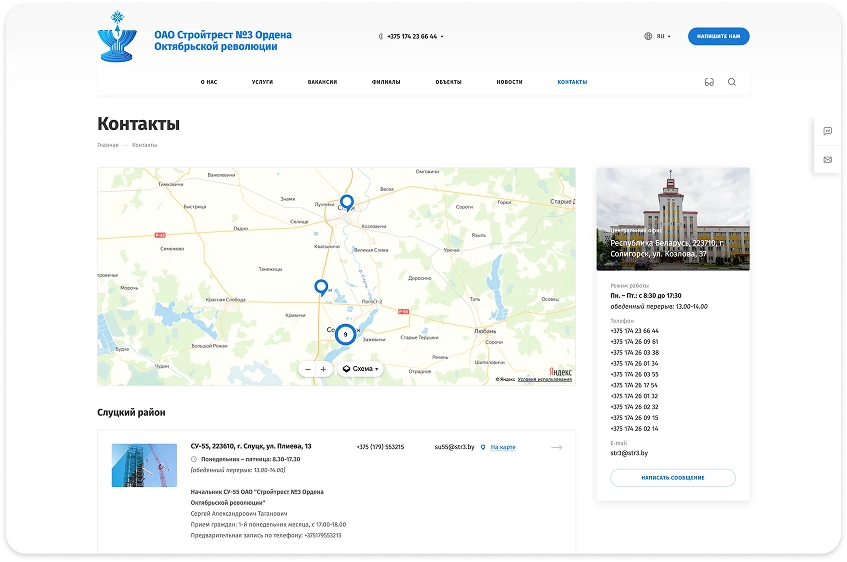Enable the accessibility glasses icon
The image size is (847, 562).
point(709,82)
